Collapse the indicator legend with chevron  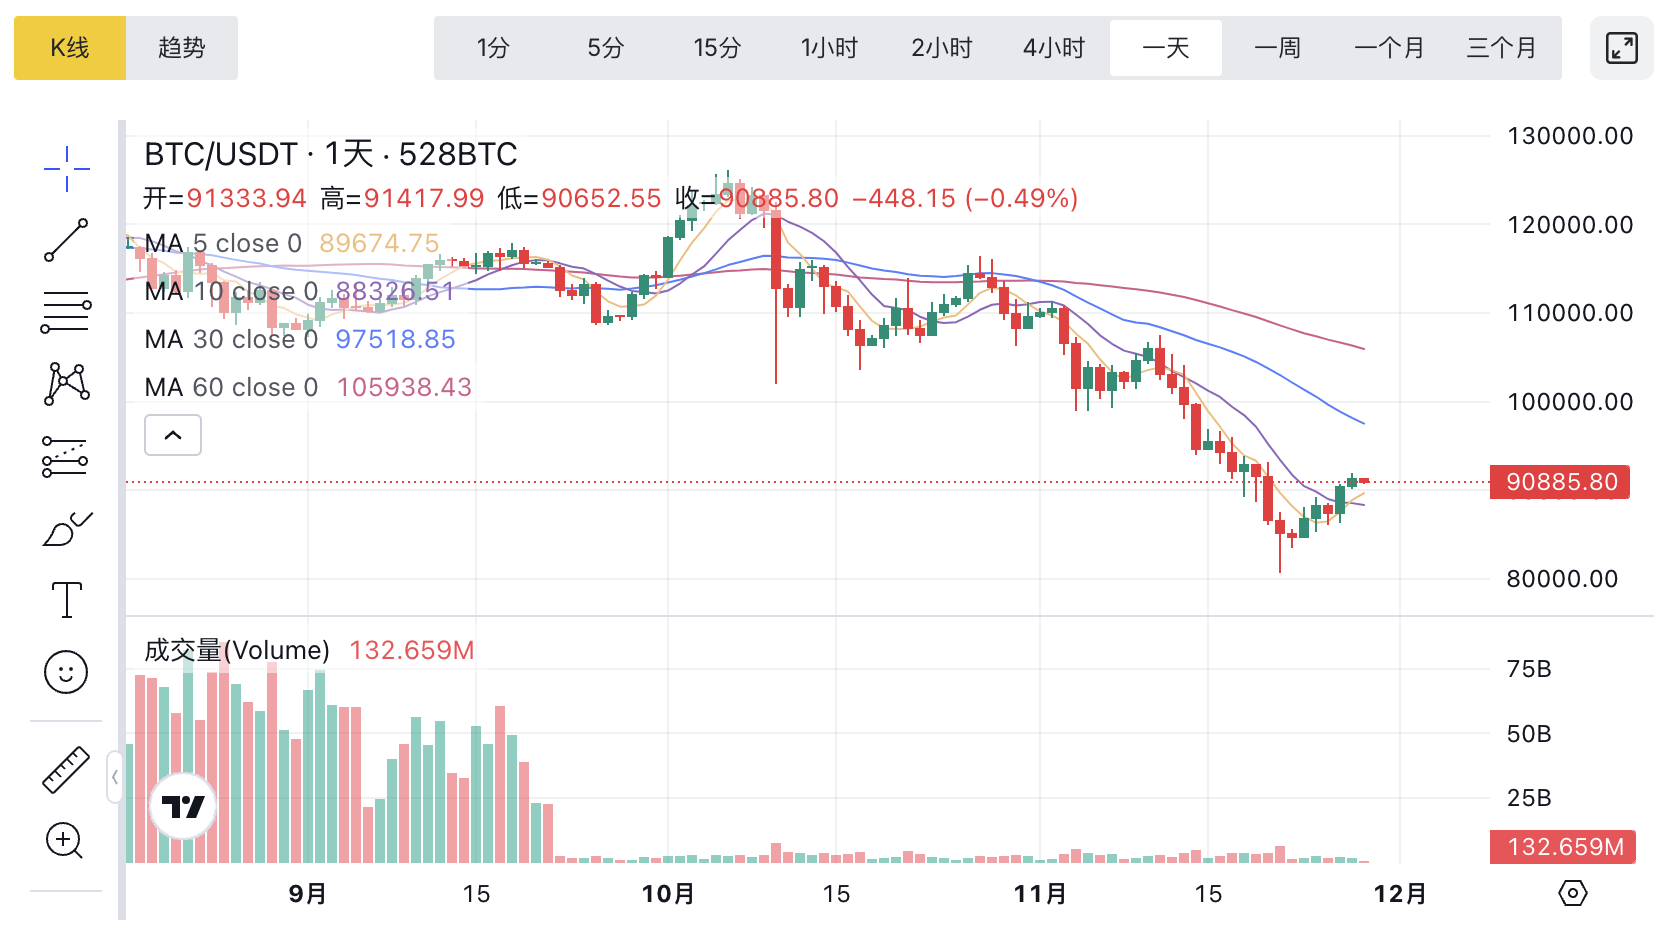point(173,435)
